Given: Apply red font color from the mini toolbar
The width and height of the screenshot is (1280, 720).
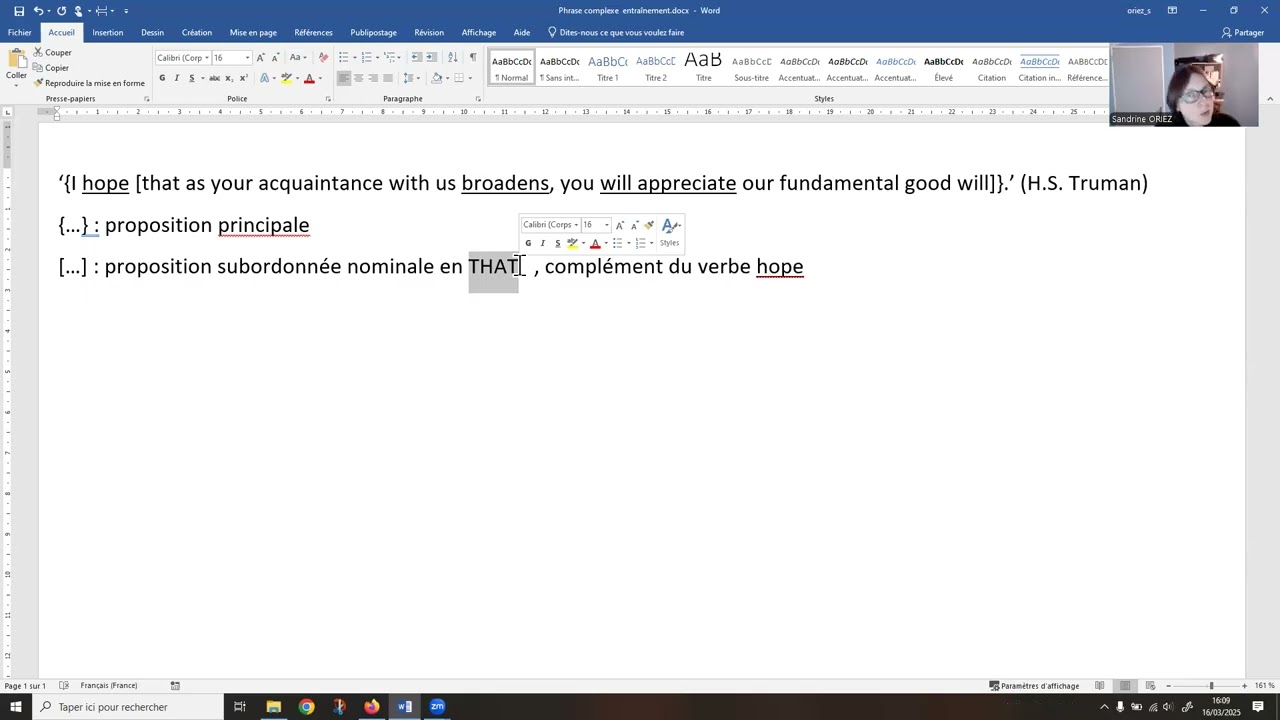Looking at the screenshot, I should [x=595, y=243].
